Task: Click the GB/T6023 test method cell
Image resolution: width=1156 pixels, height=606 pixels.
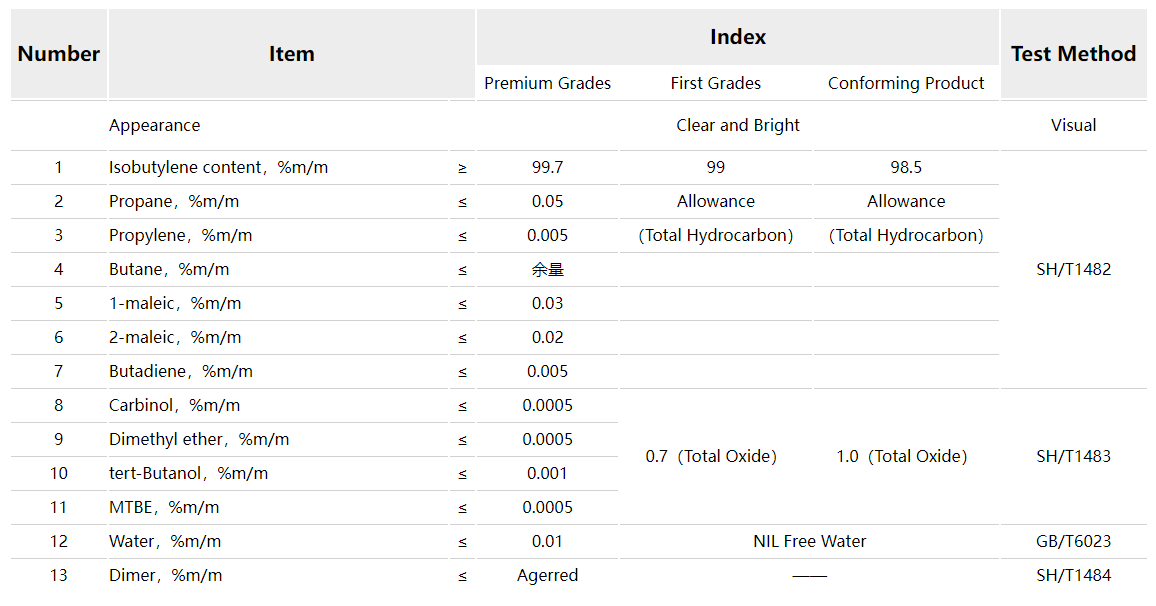Action: [1073, 541]
